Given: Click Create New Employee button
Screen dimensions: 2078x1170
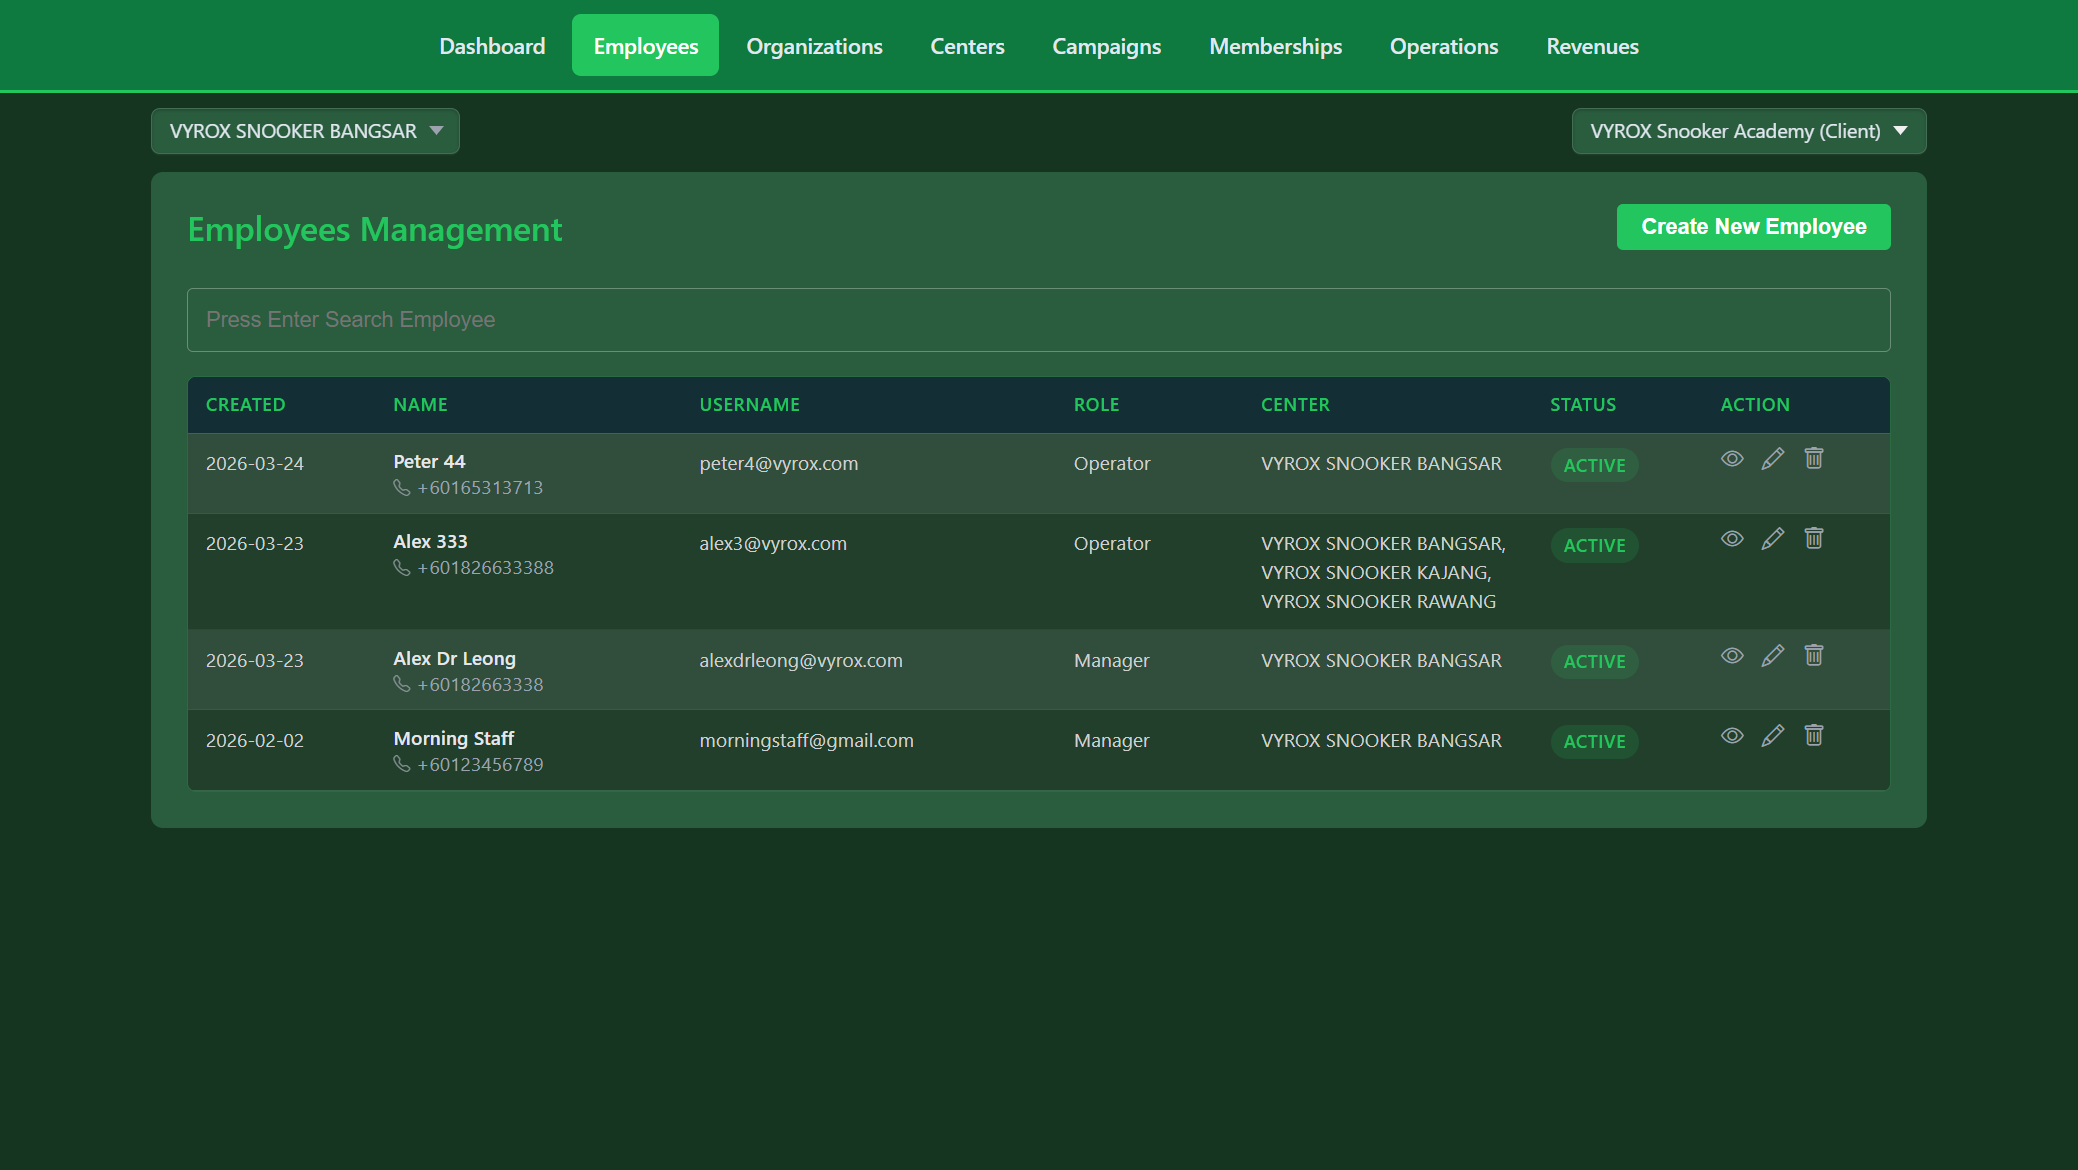Looking at the screenshot, I should click(1753, 227).
